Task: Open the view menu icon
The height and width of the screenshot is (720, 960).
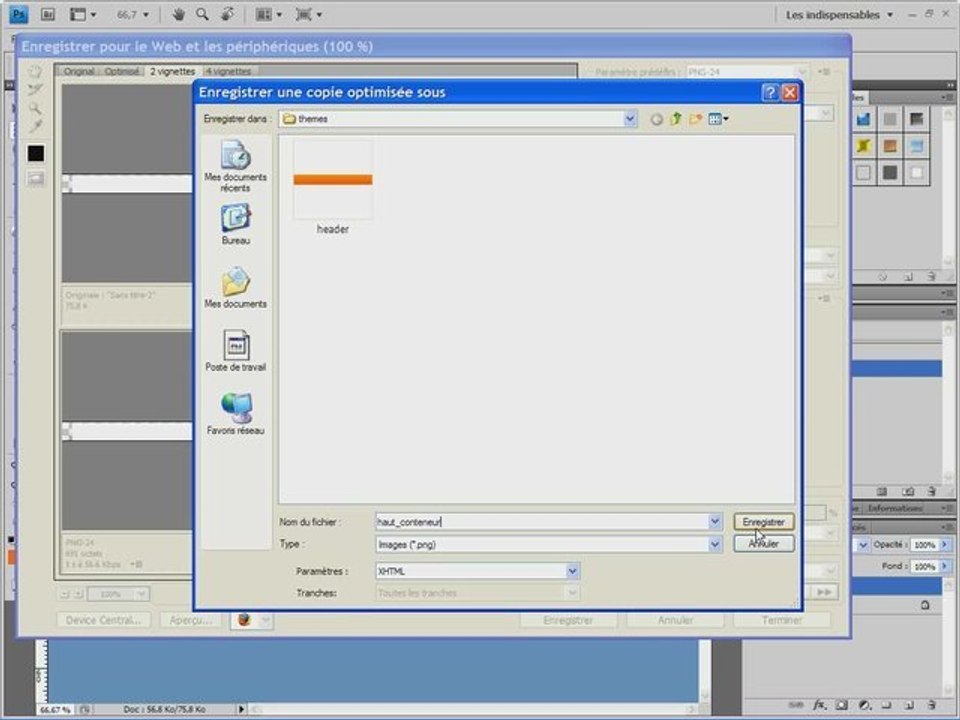Action: pyautogui.click(x=718, y=119)
